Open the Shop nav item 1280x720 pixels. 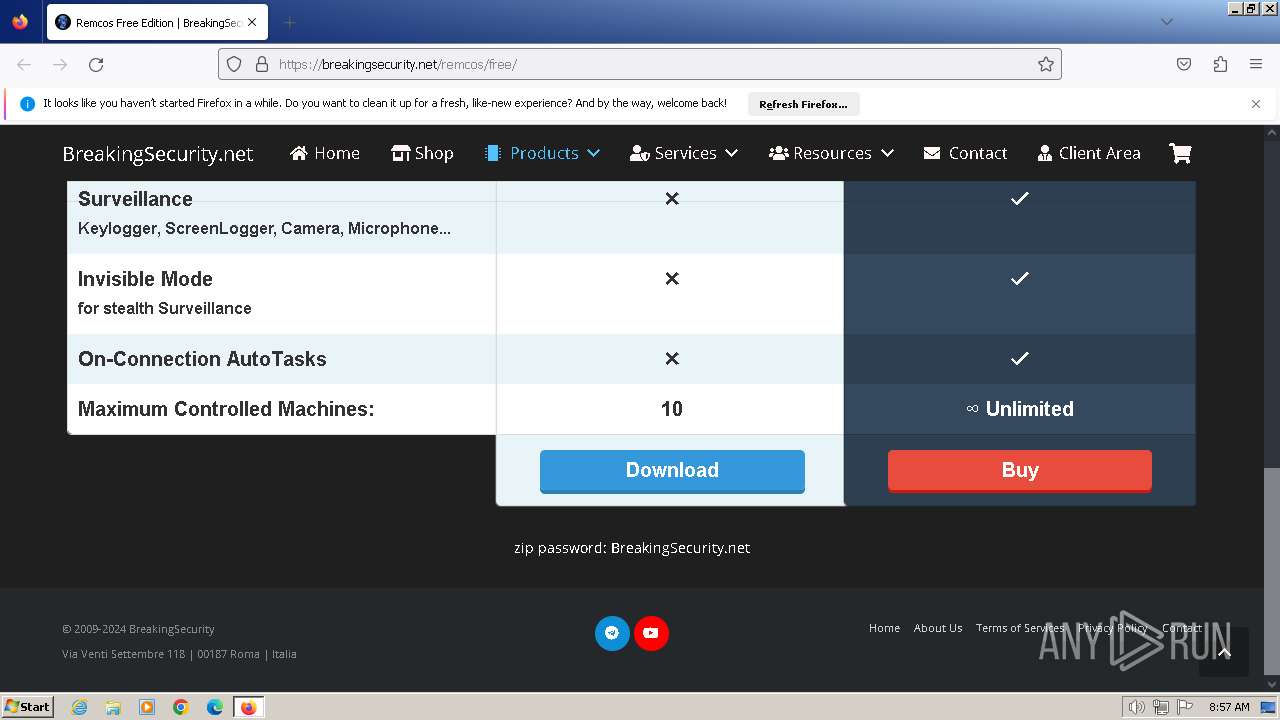click(422, 153)
